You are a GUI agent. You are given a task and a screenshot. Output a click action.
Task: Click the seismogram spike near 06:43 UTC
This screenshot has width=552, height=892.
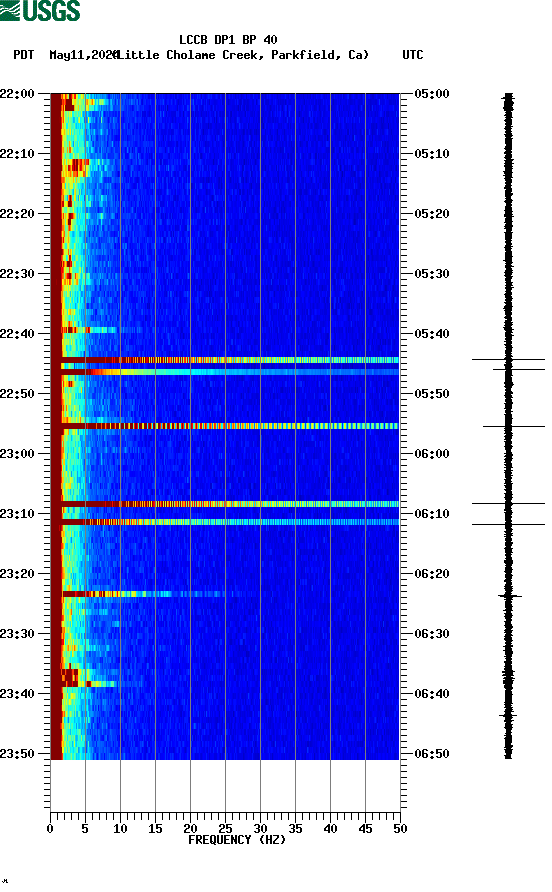click(x=508, y=715)
